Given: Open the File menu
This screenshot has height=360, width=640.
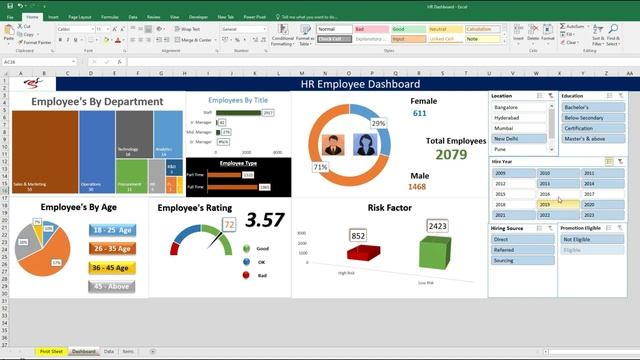Looking at the screenshot, I should (x=10, y=17).
